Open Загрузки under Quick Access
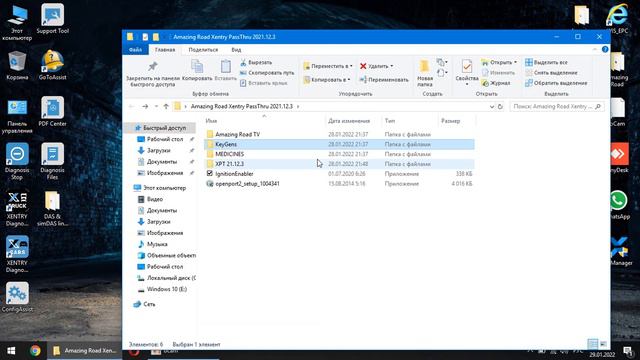This screenshot has width=640, height=360. (x=158, y=150)
